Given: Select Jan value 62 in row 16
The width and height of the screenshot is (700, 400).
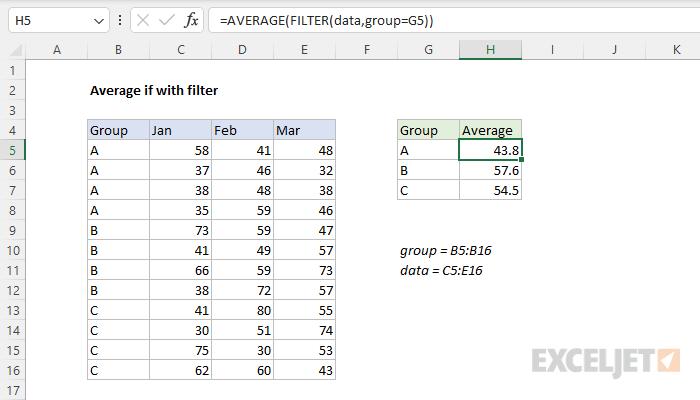Looking at the screenshot, I should pyautogui.click(x=180, y=371).
